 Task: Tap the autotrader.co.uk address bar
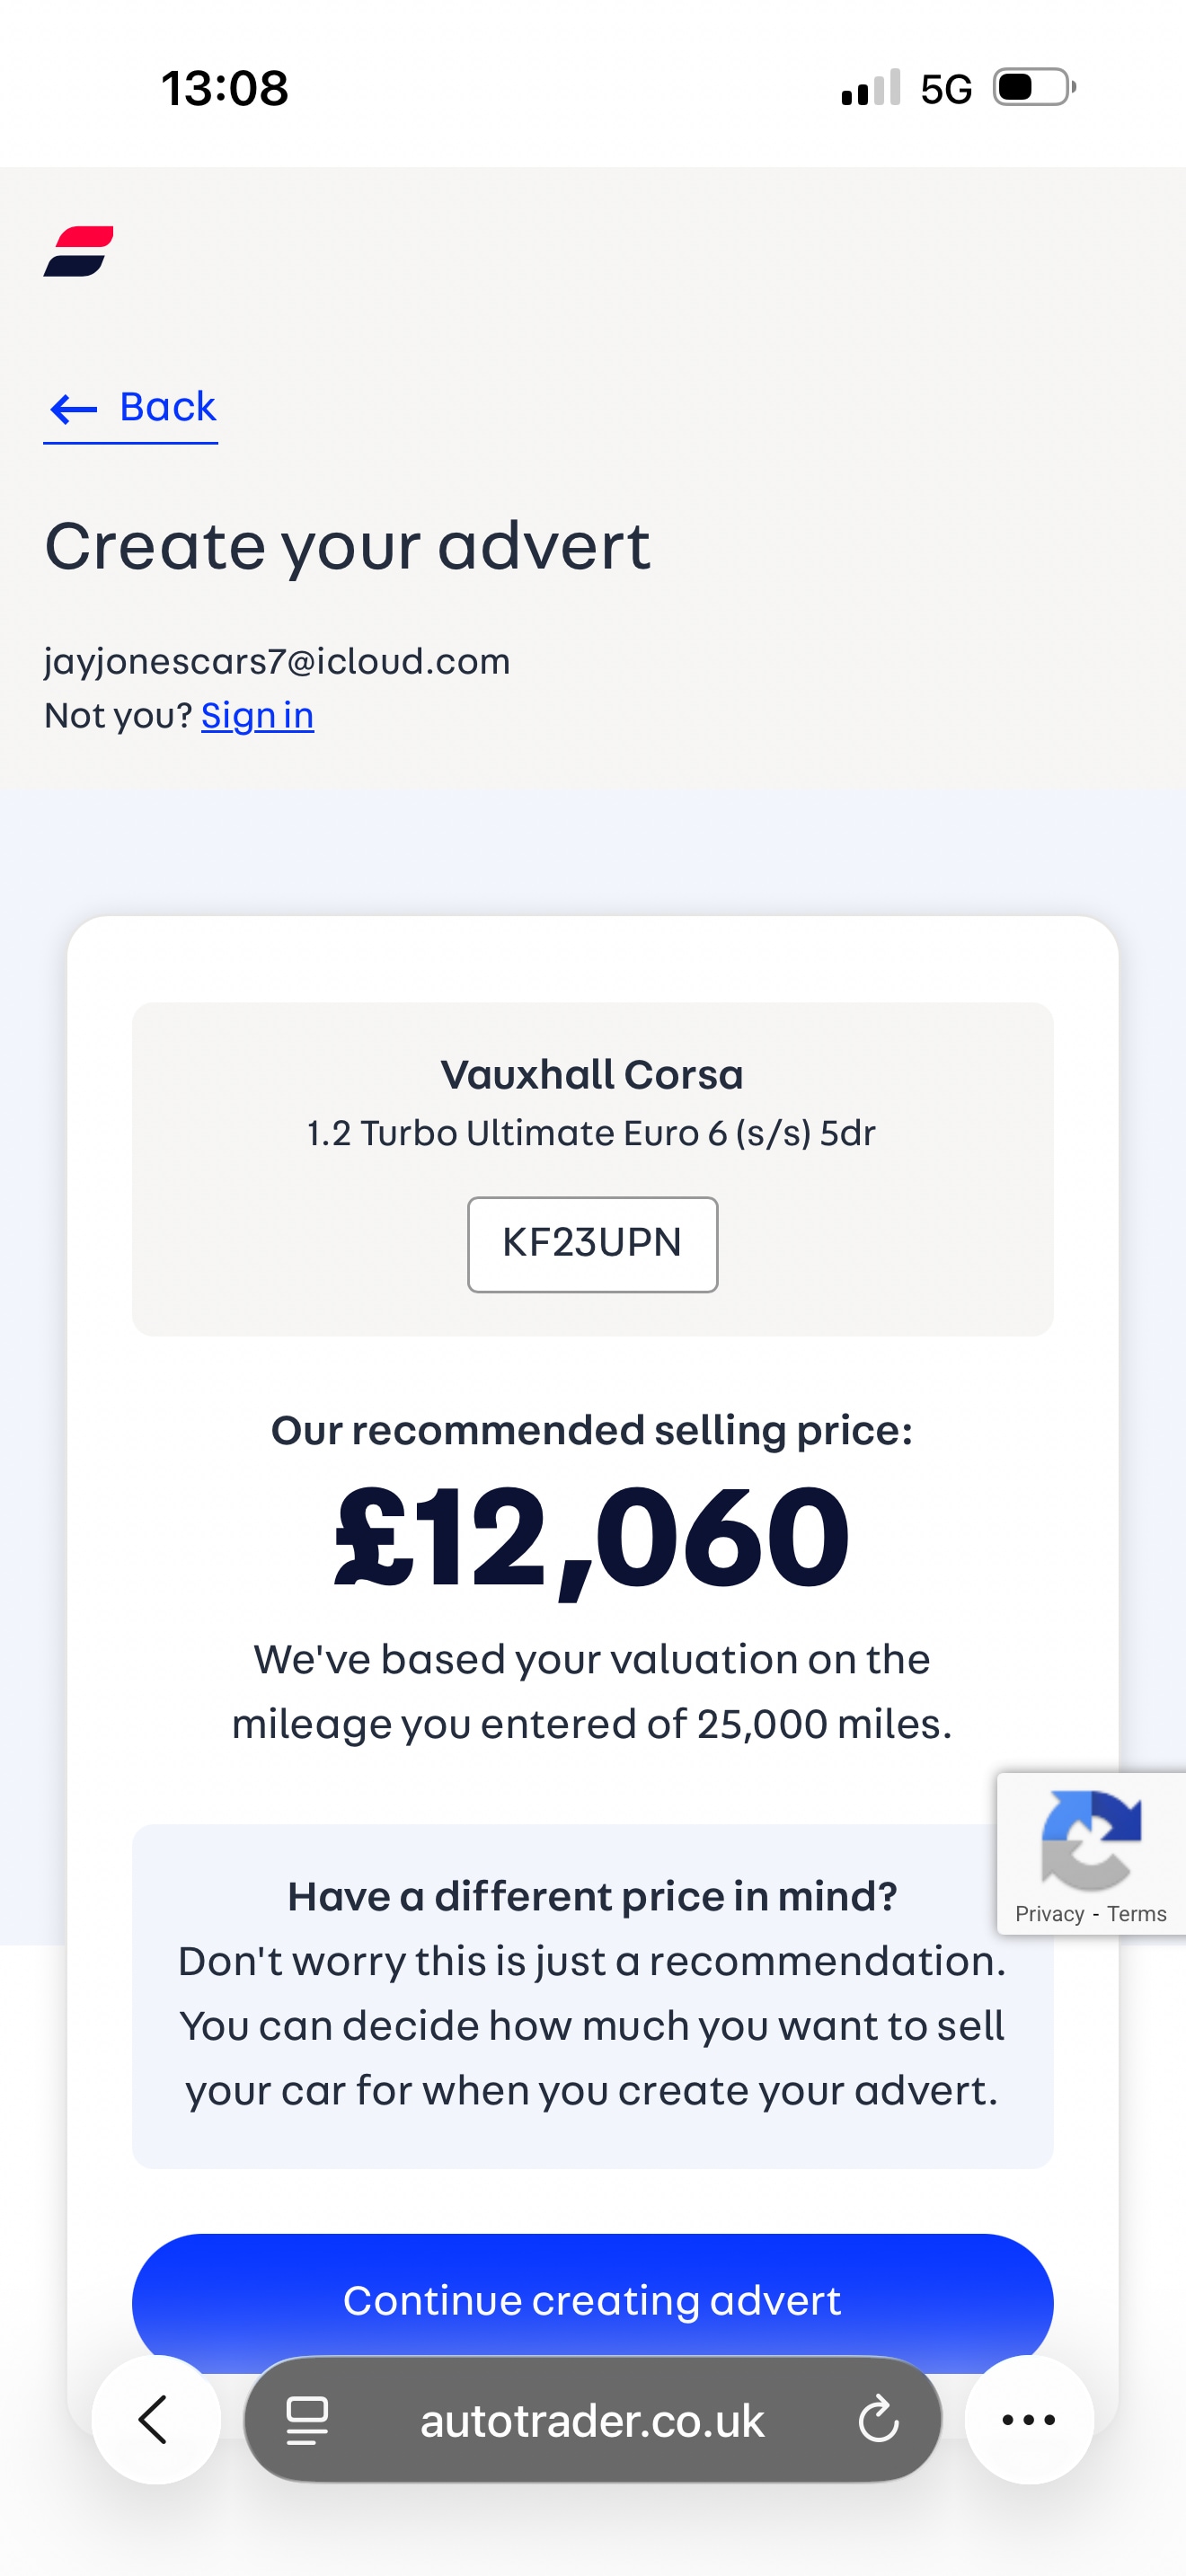(x=592, y=2420)
